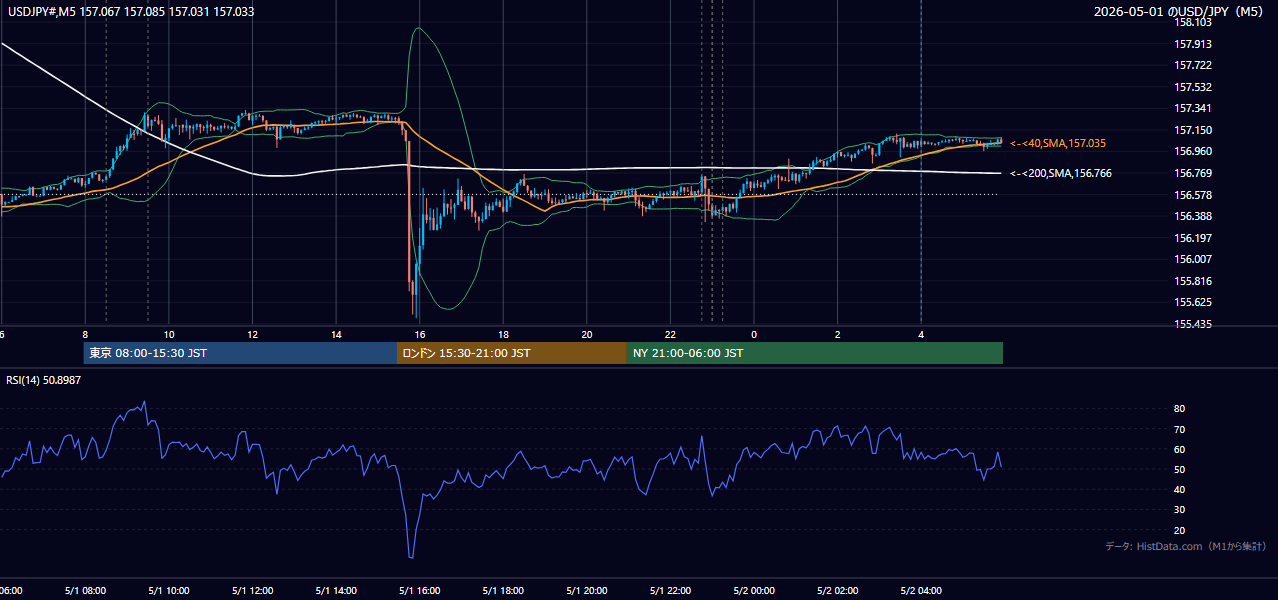The image size is (1278, 600).
Task: Click the bottom time label 5/1 12:00
Action: (252, 591)
